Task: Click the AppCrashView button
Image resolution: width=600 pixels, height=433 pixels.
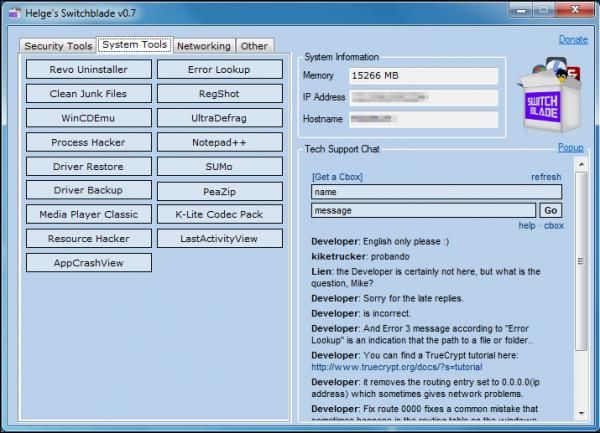Action: (89, 262)
